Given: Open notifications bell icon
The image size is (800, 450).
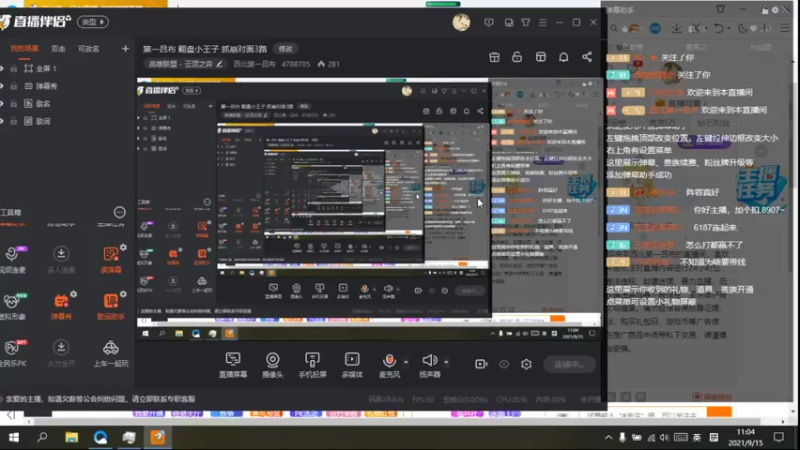Looking at the screenshot, I should point(563,57).
